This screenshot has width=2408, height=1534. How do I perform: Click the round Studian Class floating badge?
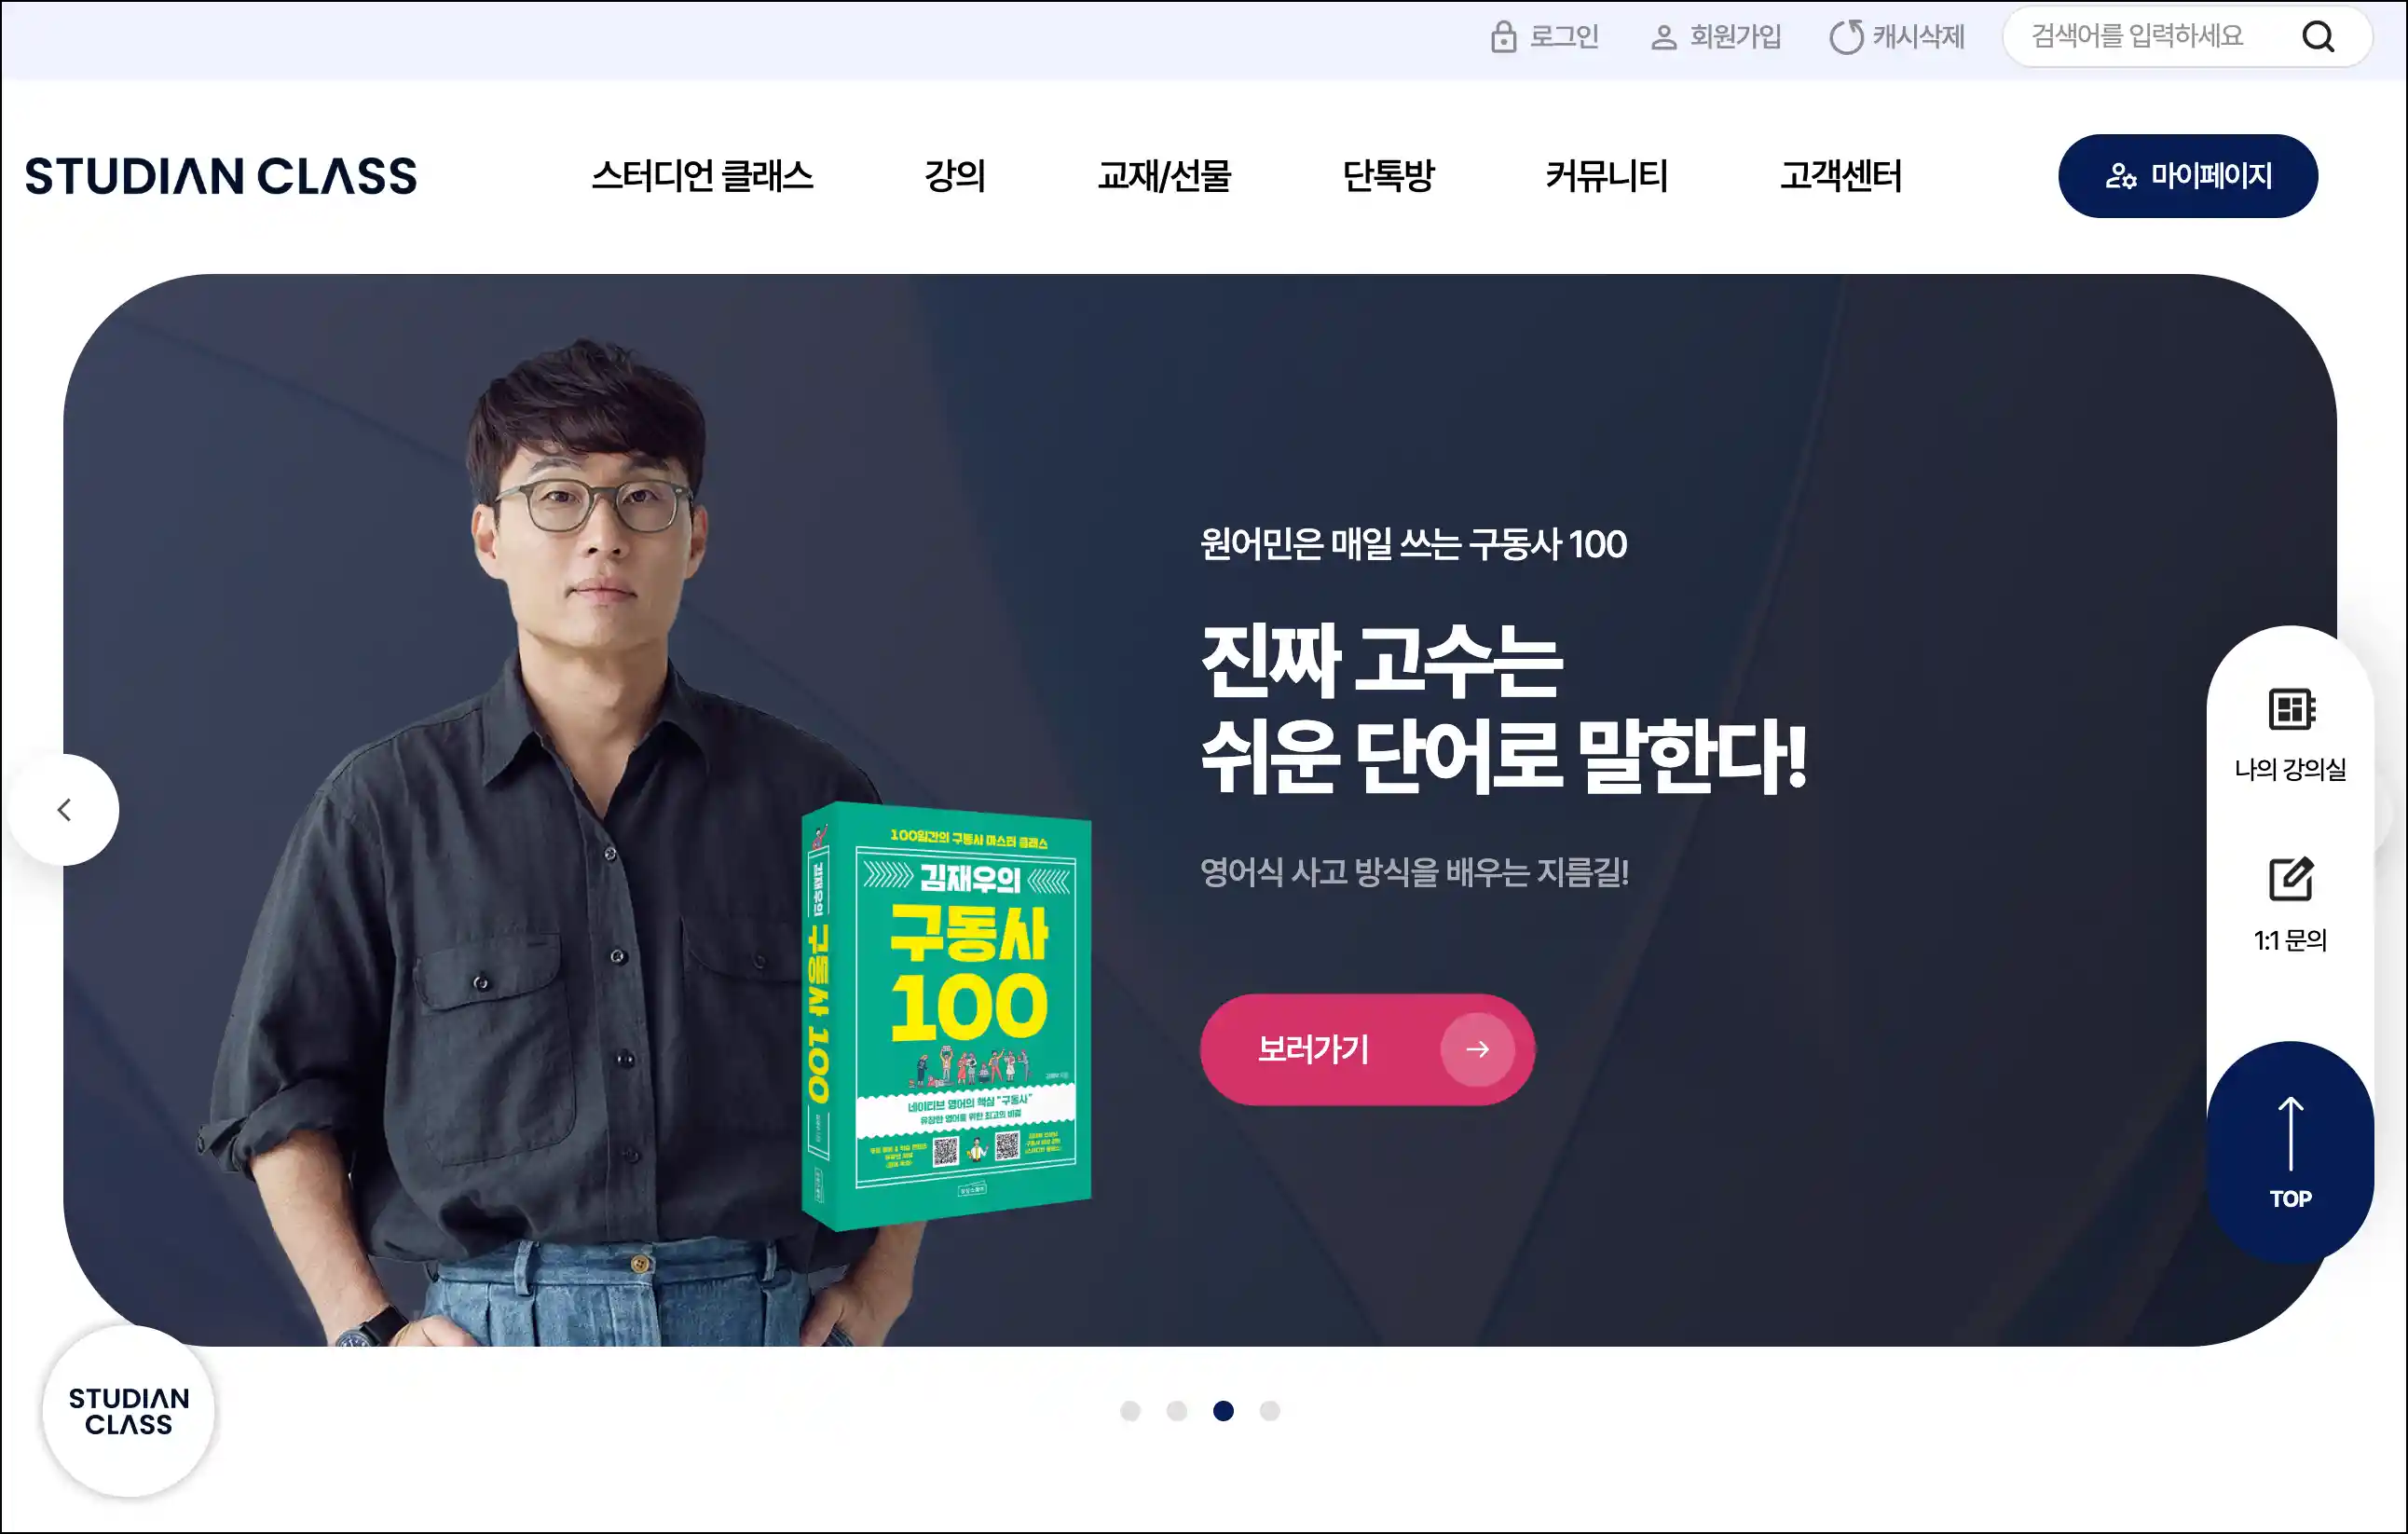point(128,1411)
